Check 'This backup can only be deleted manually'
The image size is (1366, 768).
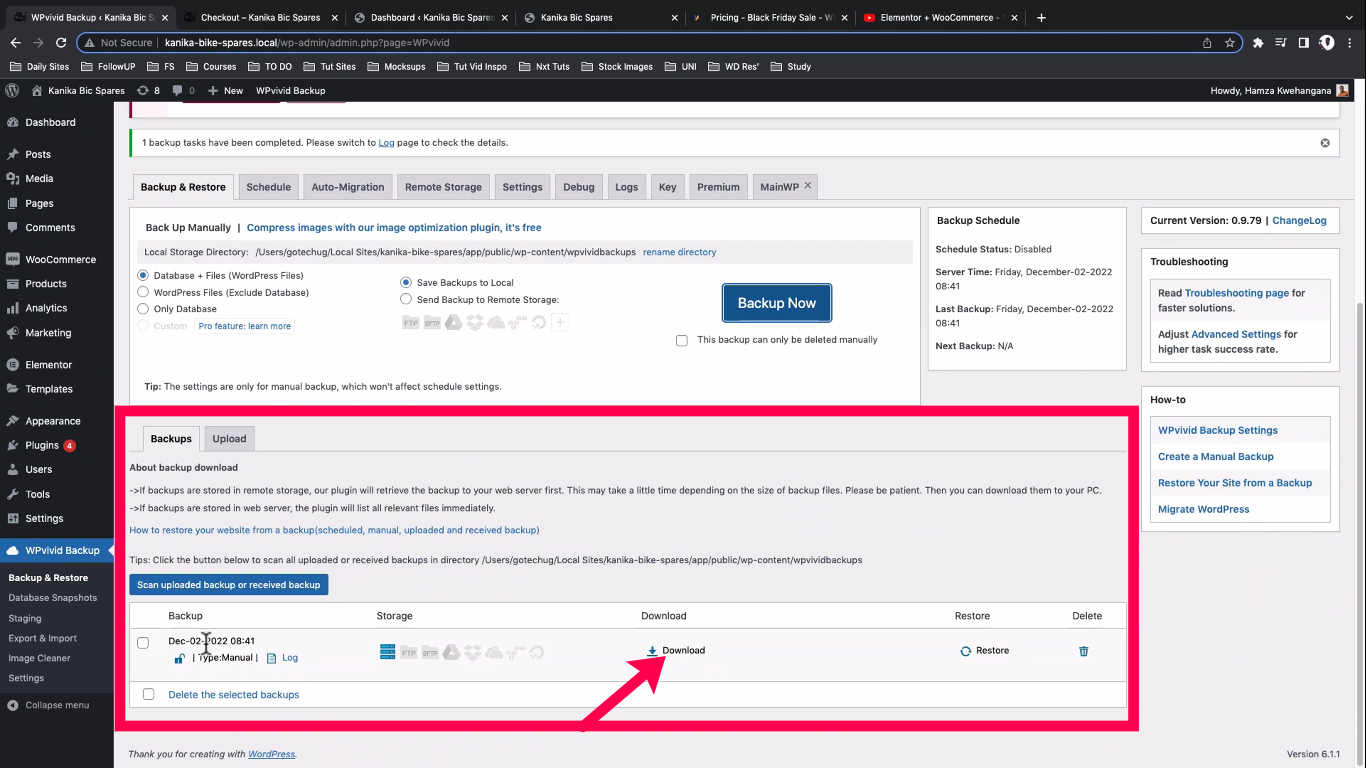[x=682, y=340]
